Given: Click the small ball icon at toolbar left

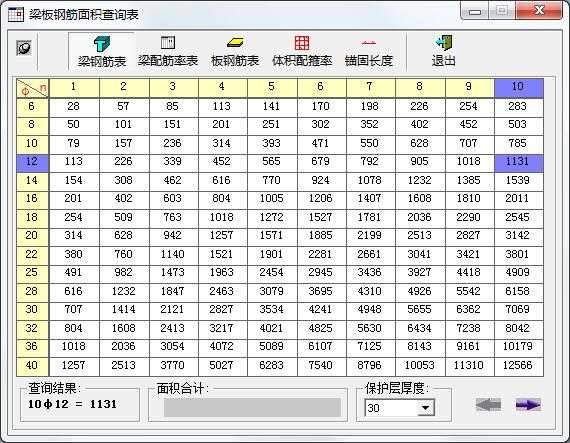Looking at the screenshot, I should pyautogui.click(x=24, y=48).
